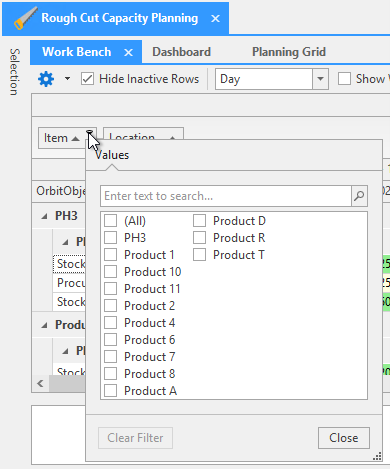Open the gear settings icon

[46, 79]
